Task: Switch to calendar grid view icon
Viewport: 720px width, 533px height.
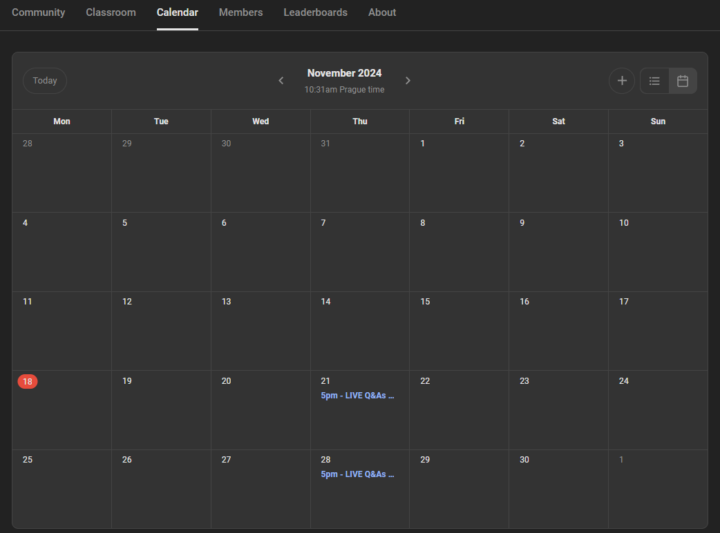Action: coord(683,81)
